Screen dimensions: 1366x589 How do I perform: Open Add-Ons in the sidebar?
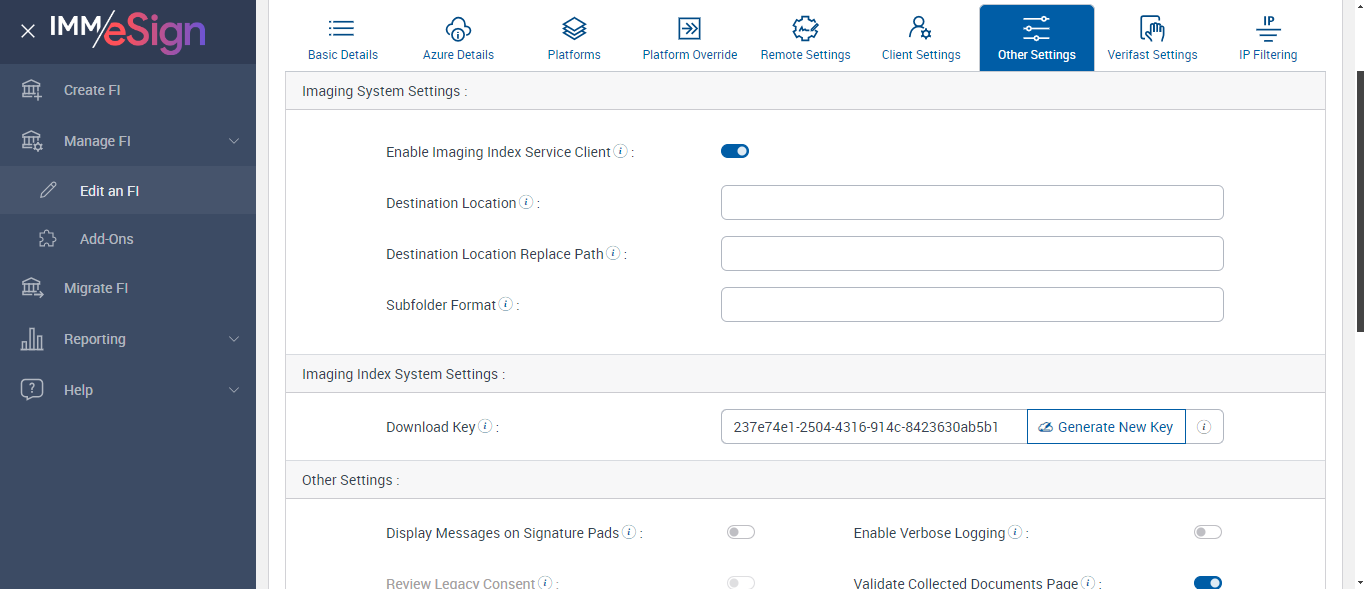coord(106,239)
